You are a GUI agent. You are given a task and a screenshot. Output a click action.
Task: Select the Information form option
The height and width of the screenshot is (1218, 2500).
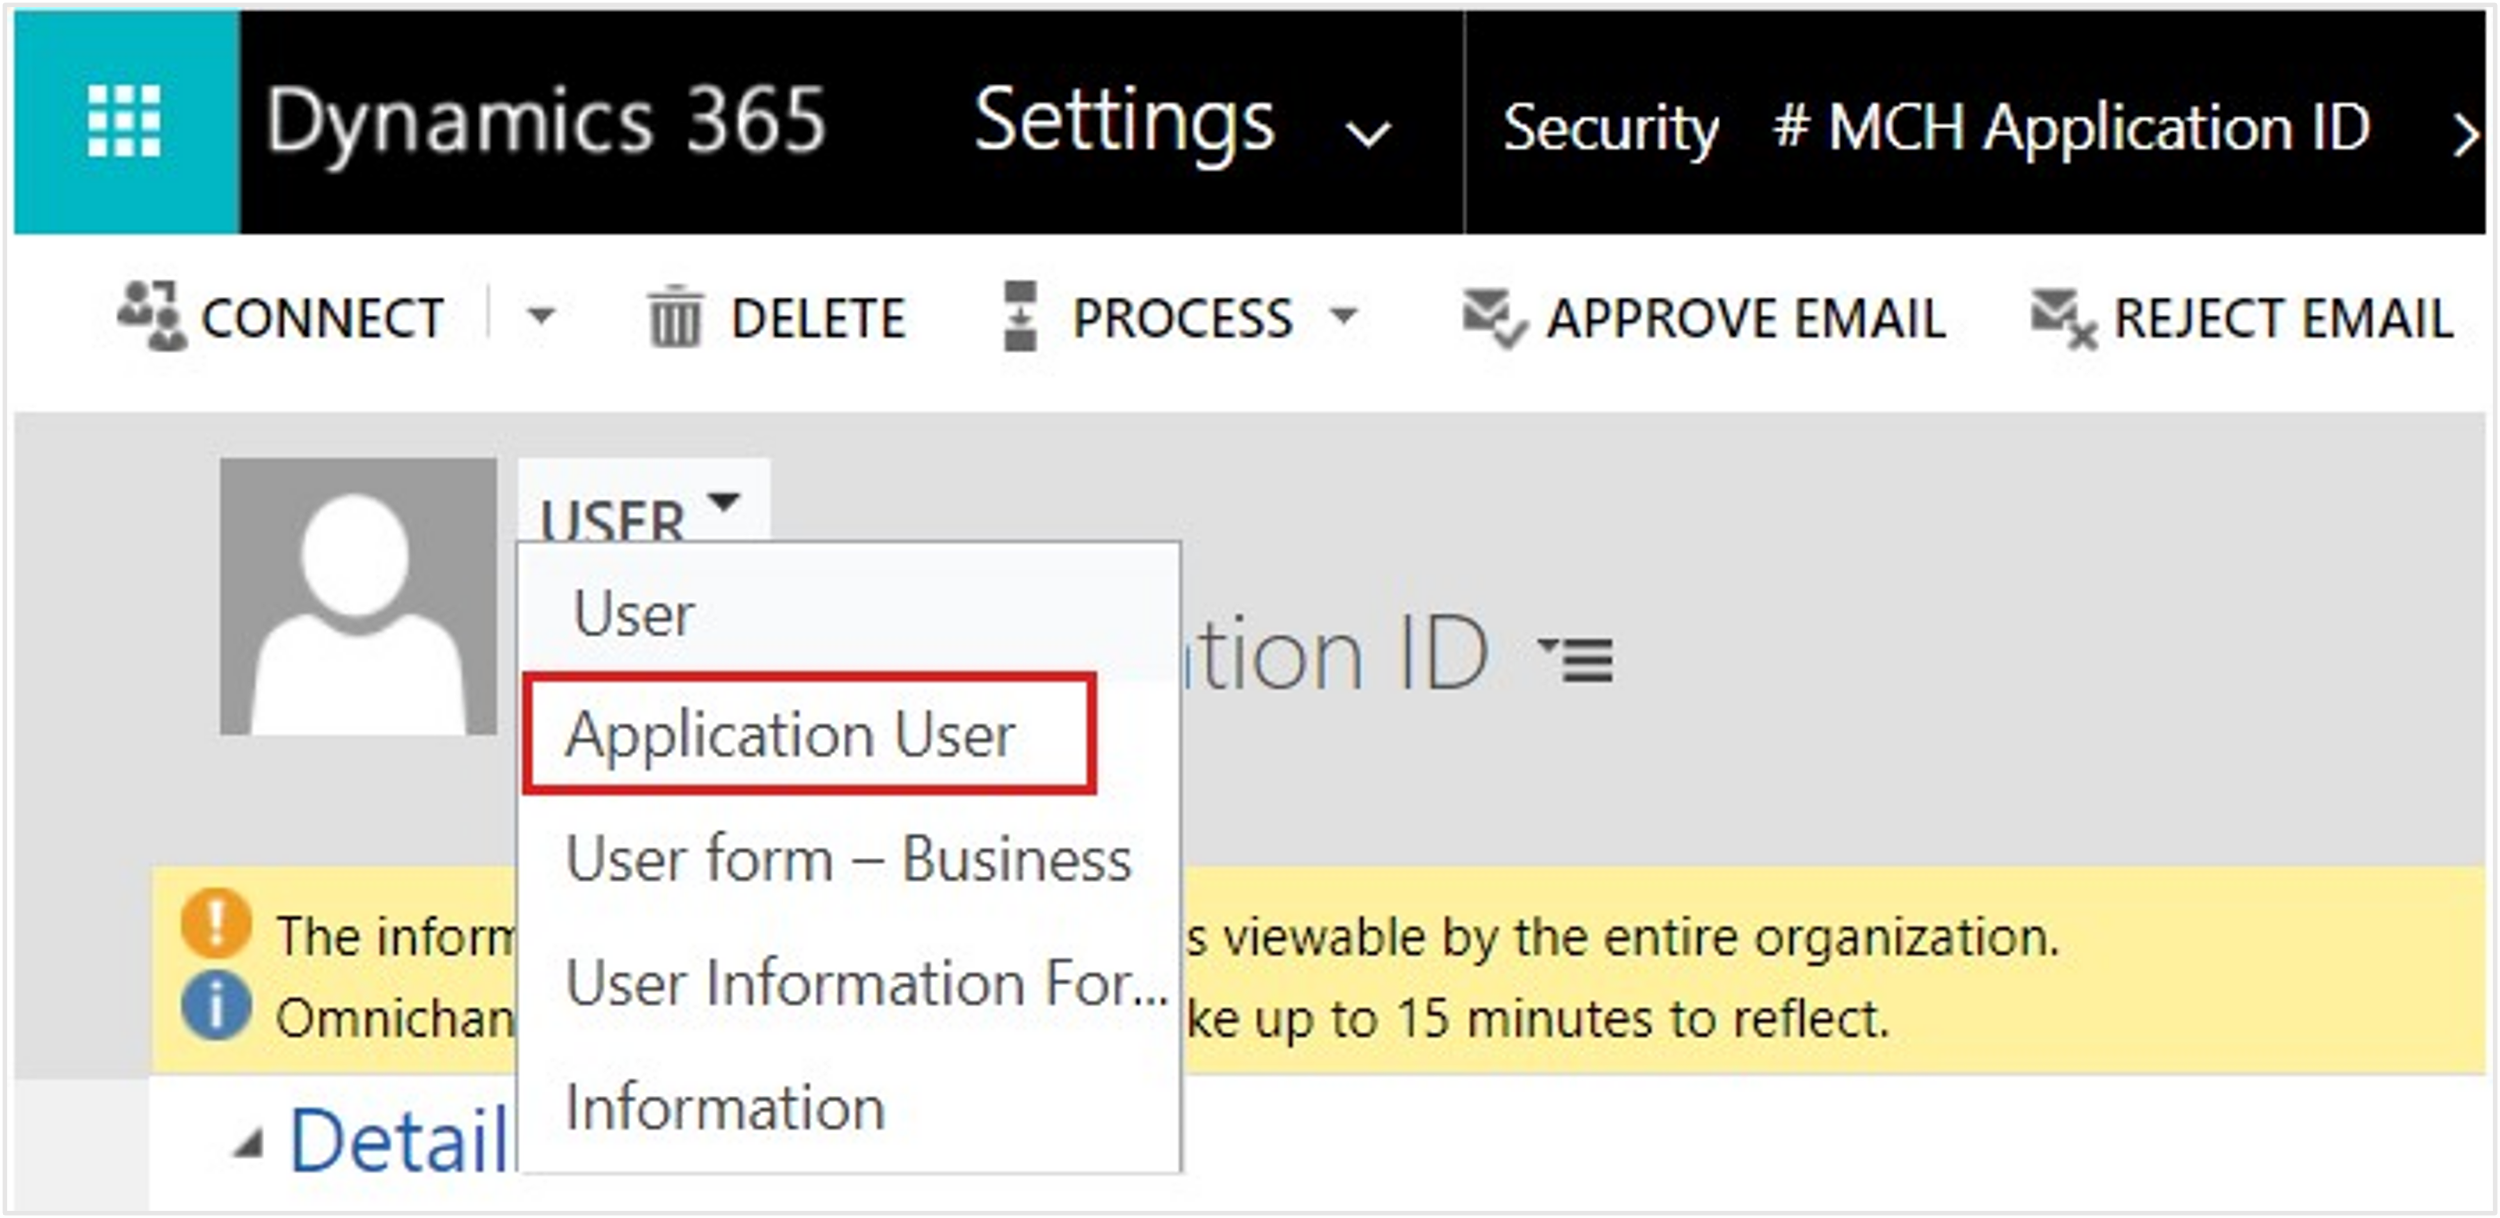726,1107
